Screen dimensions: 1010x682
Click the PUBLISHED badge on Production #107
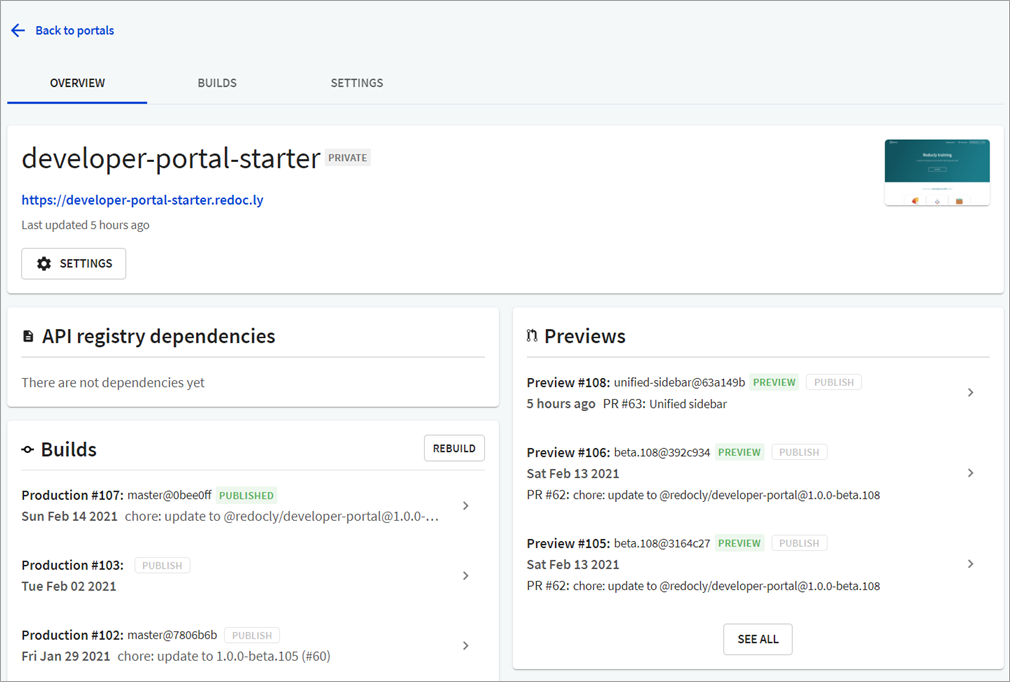(246, 495)
